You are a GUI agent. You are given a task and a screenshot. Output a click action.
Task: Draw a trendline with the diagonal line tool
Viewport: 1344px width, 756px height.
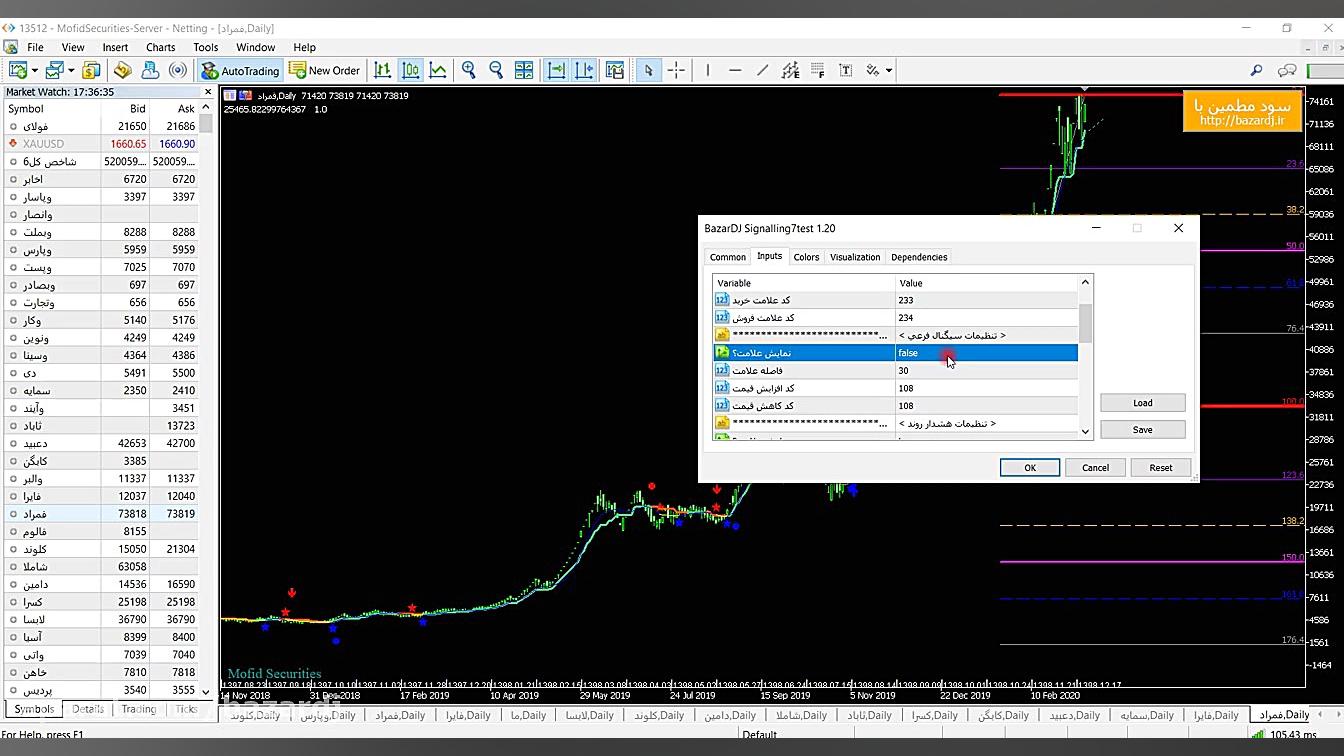pyautogui.click(x=763, y=70)
